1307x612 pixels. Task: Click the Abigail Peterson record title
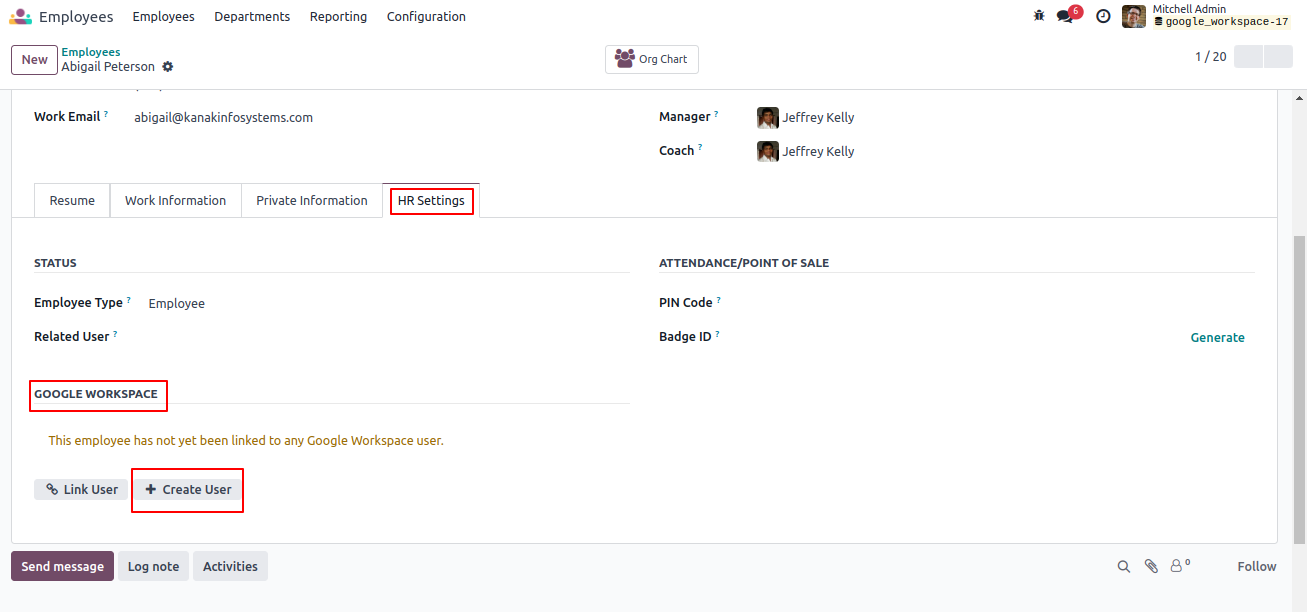(108, 67)
